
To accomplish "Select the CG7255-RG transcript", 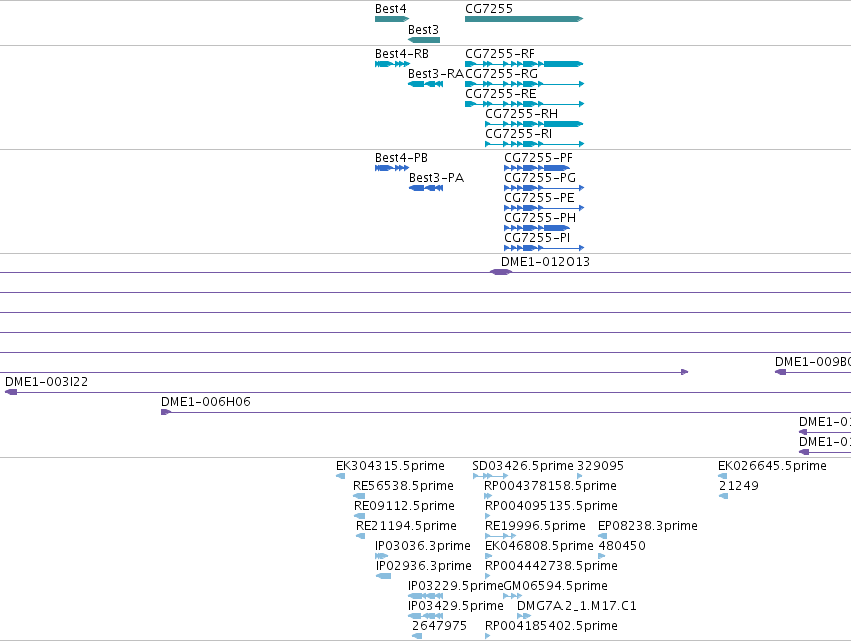I will [x=524, y=84].
